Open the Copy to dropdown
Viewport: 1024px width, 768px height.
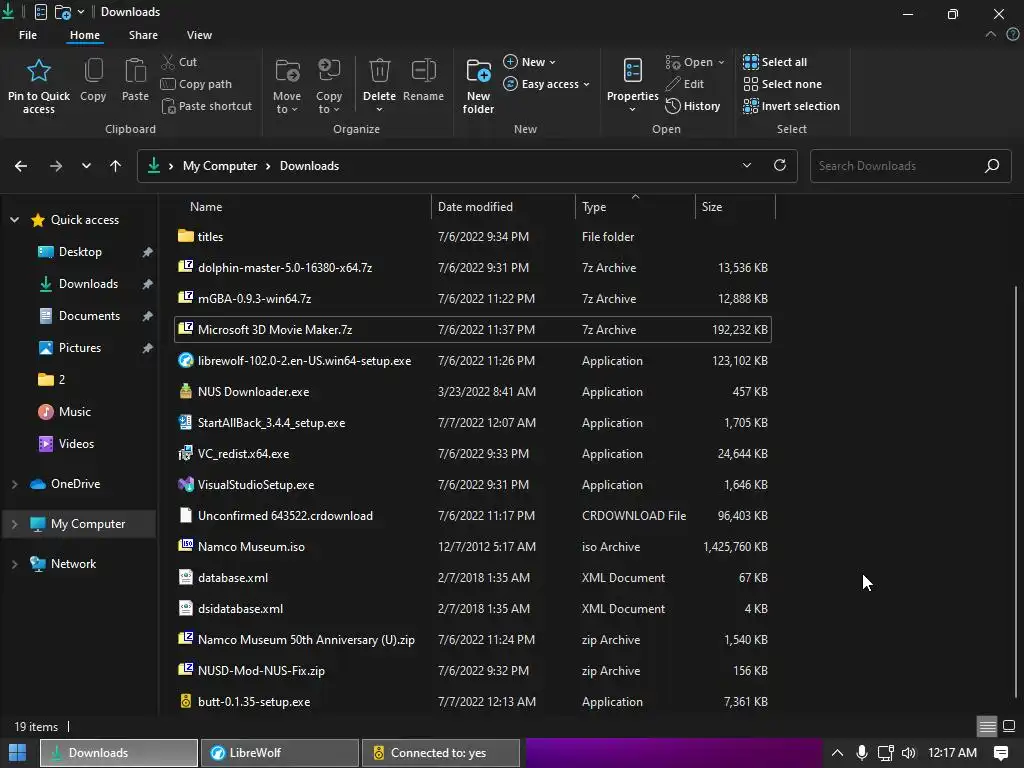[328, 86]
